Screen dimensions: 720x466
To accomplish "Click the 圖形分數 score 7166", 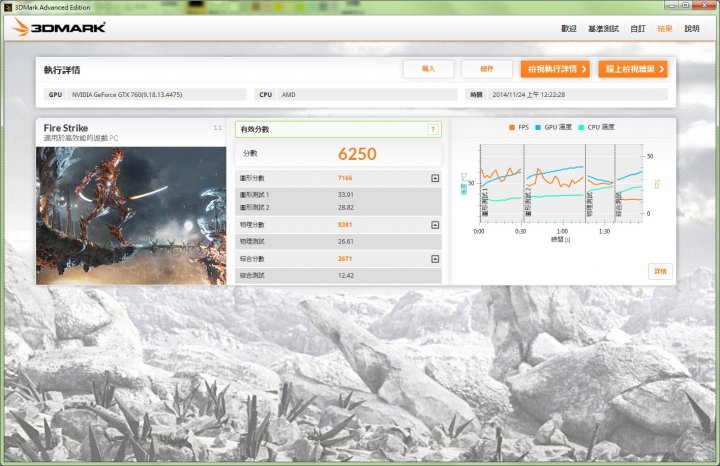I will click(x=345, y=178).
